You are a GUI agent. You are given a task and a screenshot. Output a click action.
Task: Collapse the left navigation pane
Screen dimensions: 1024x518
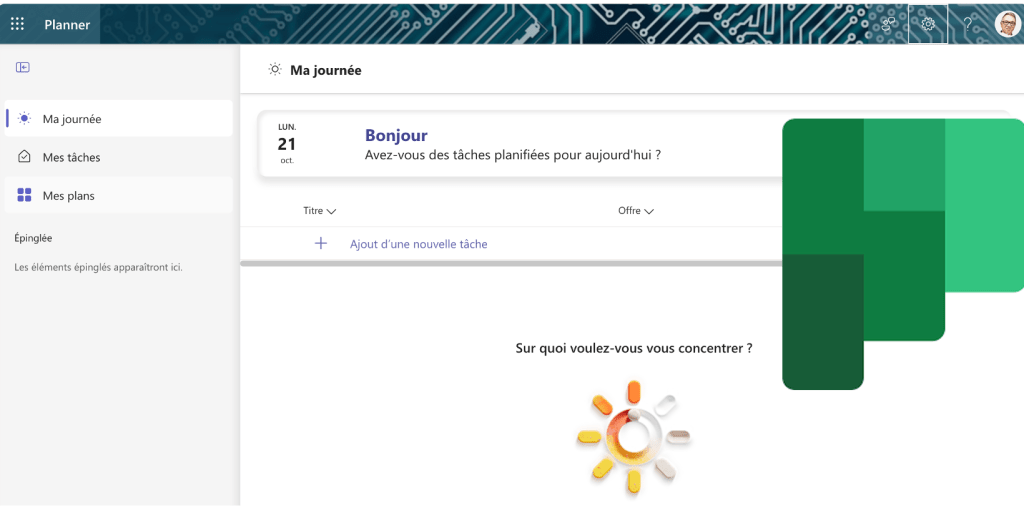coord(23,67)
